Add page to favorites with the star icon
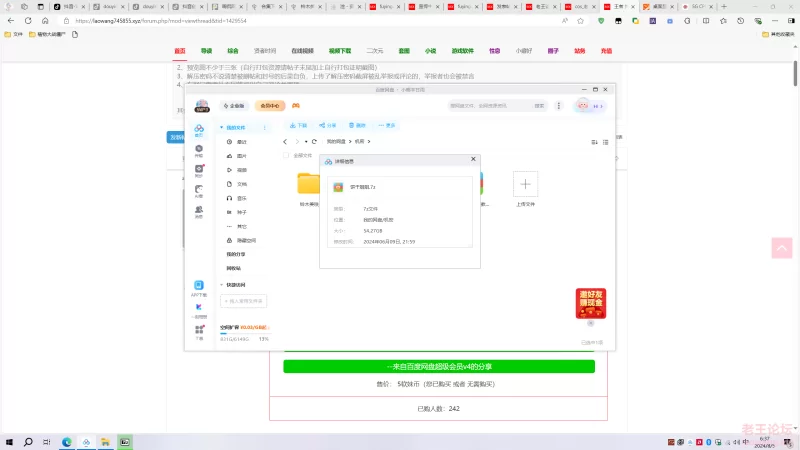Viewport: 800px width, 450px height. (x=581, y=21)
